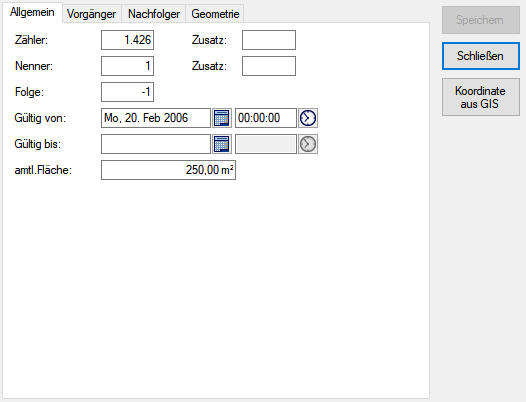Click the Koordinate aus GIS button
This screenshot has height=402, width=526.
(480, 97)
